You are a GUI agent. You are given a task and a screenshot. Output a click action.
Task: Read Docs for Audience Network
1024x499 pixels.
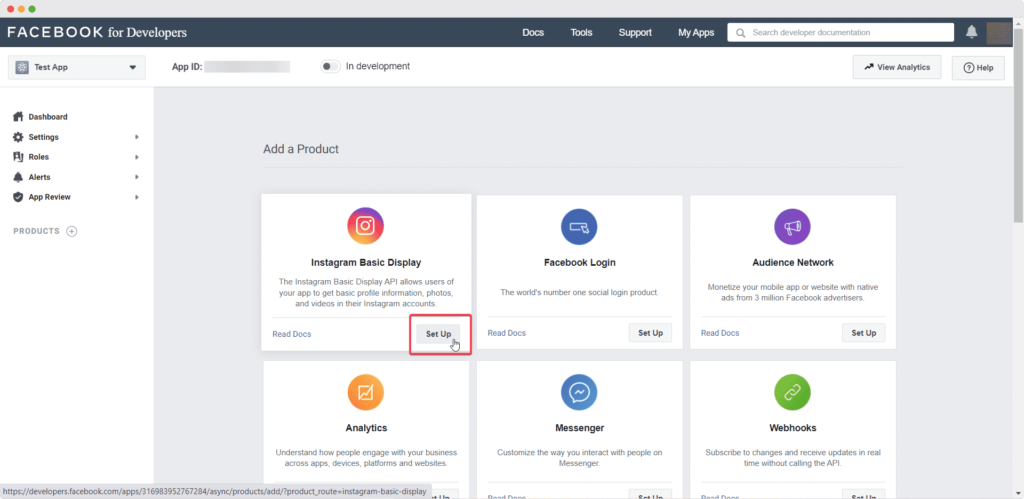click(720, 333)
